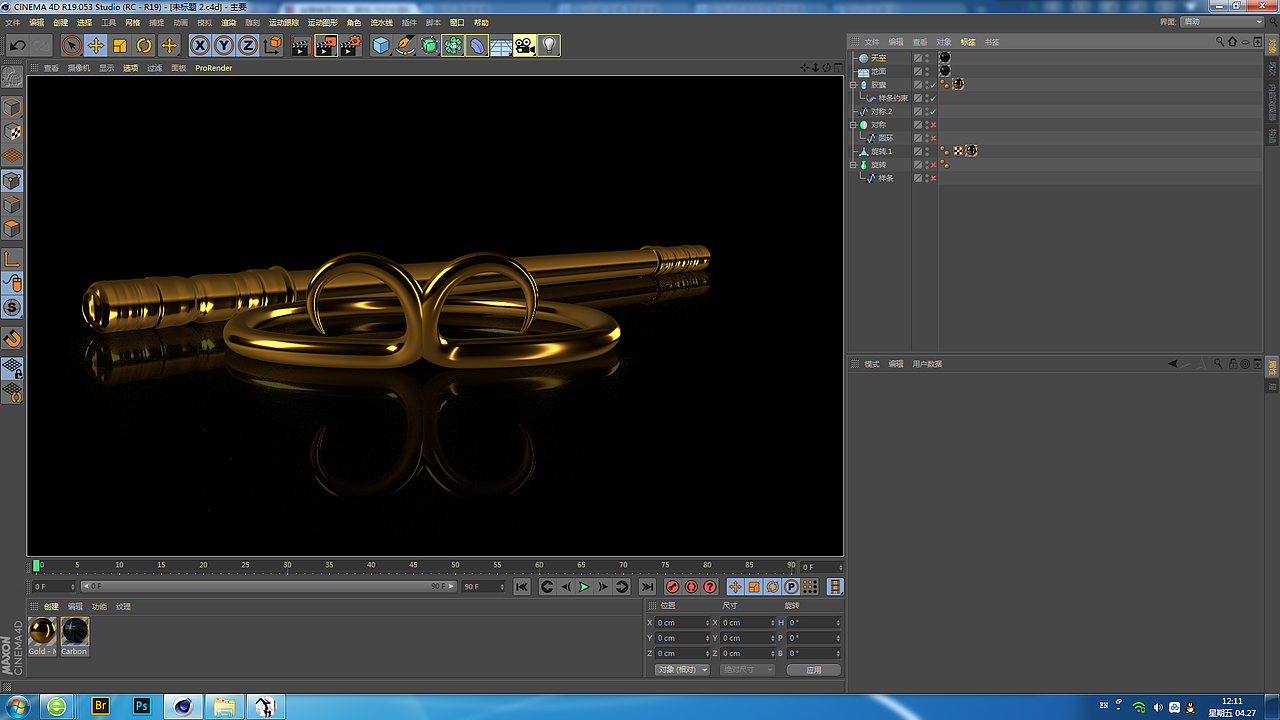Screen dimensions: 1280x720
Task: Open the 帮助 menu in the menu bar
Action: [482, 22]
